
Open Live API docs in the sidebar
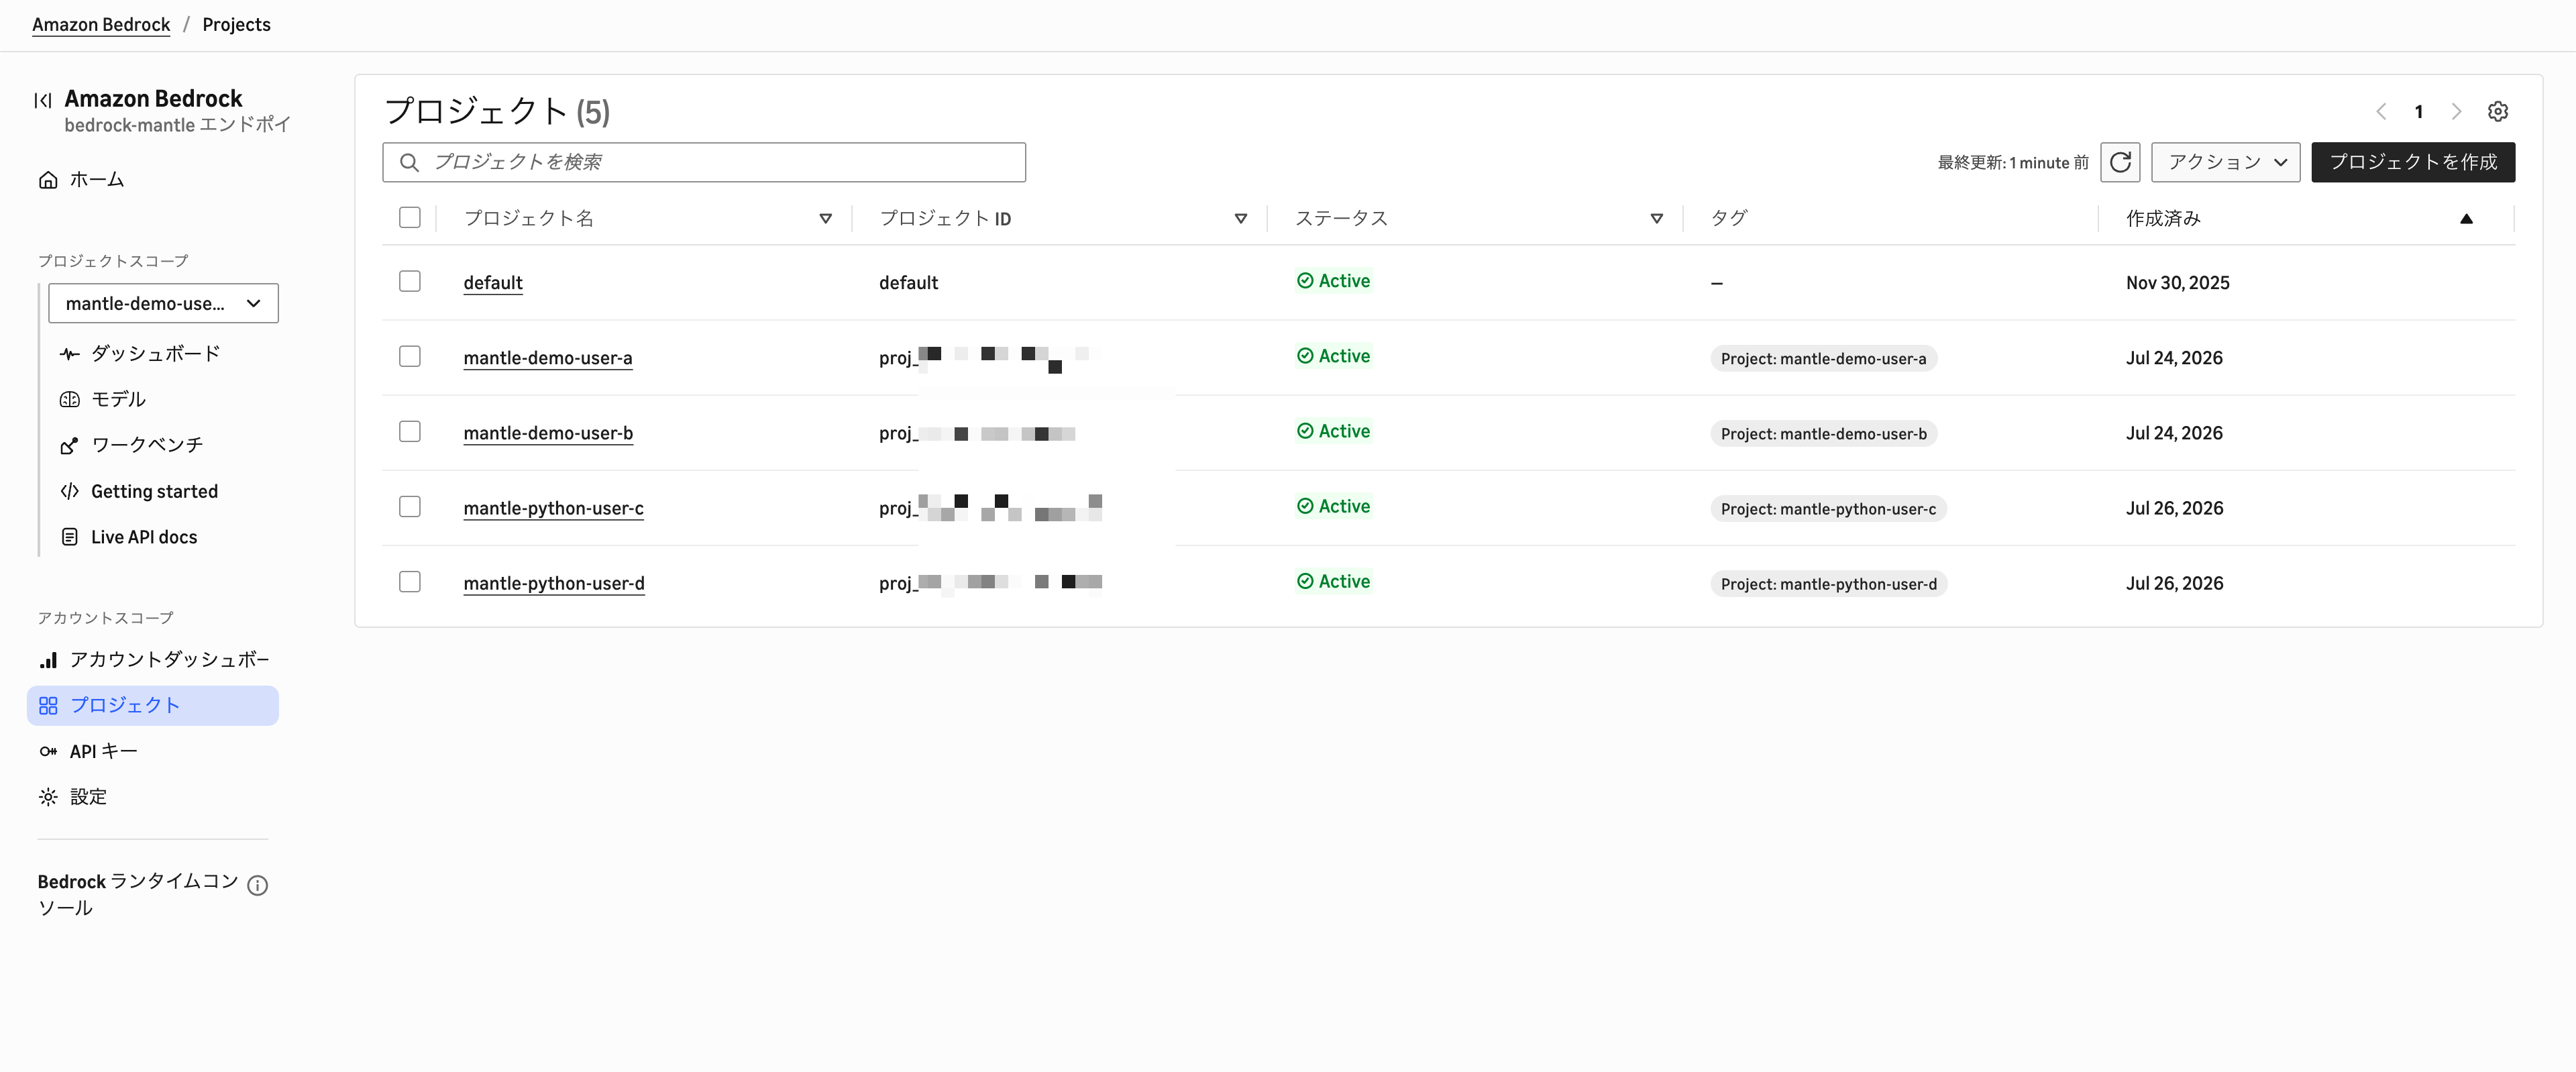tap(144, 537)
